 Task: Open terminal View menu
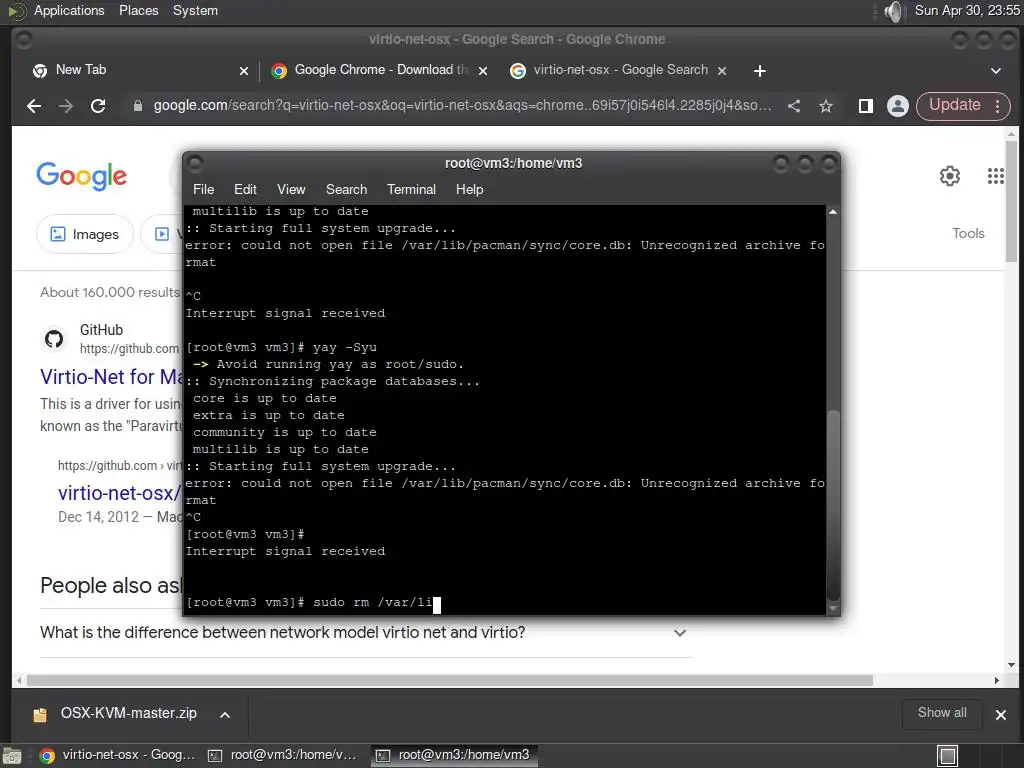coord(291,189)
